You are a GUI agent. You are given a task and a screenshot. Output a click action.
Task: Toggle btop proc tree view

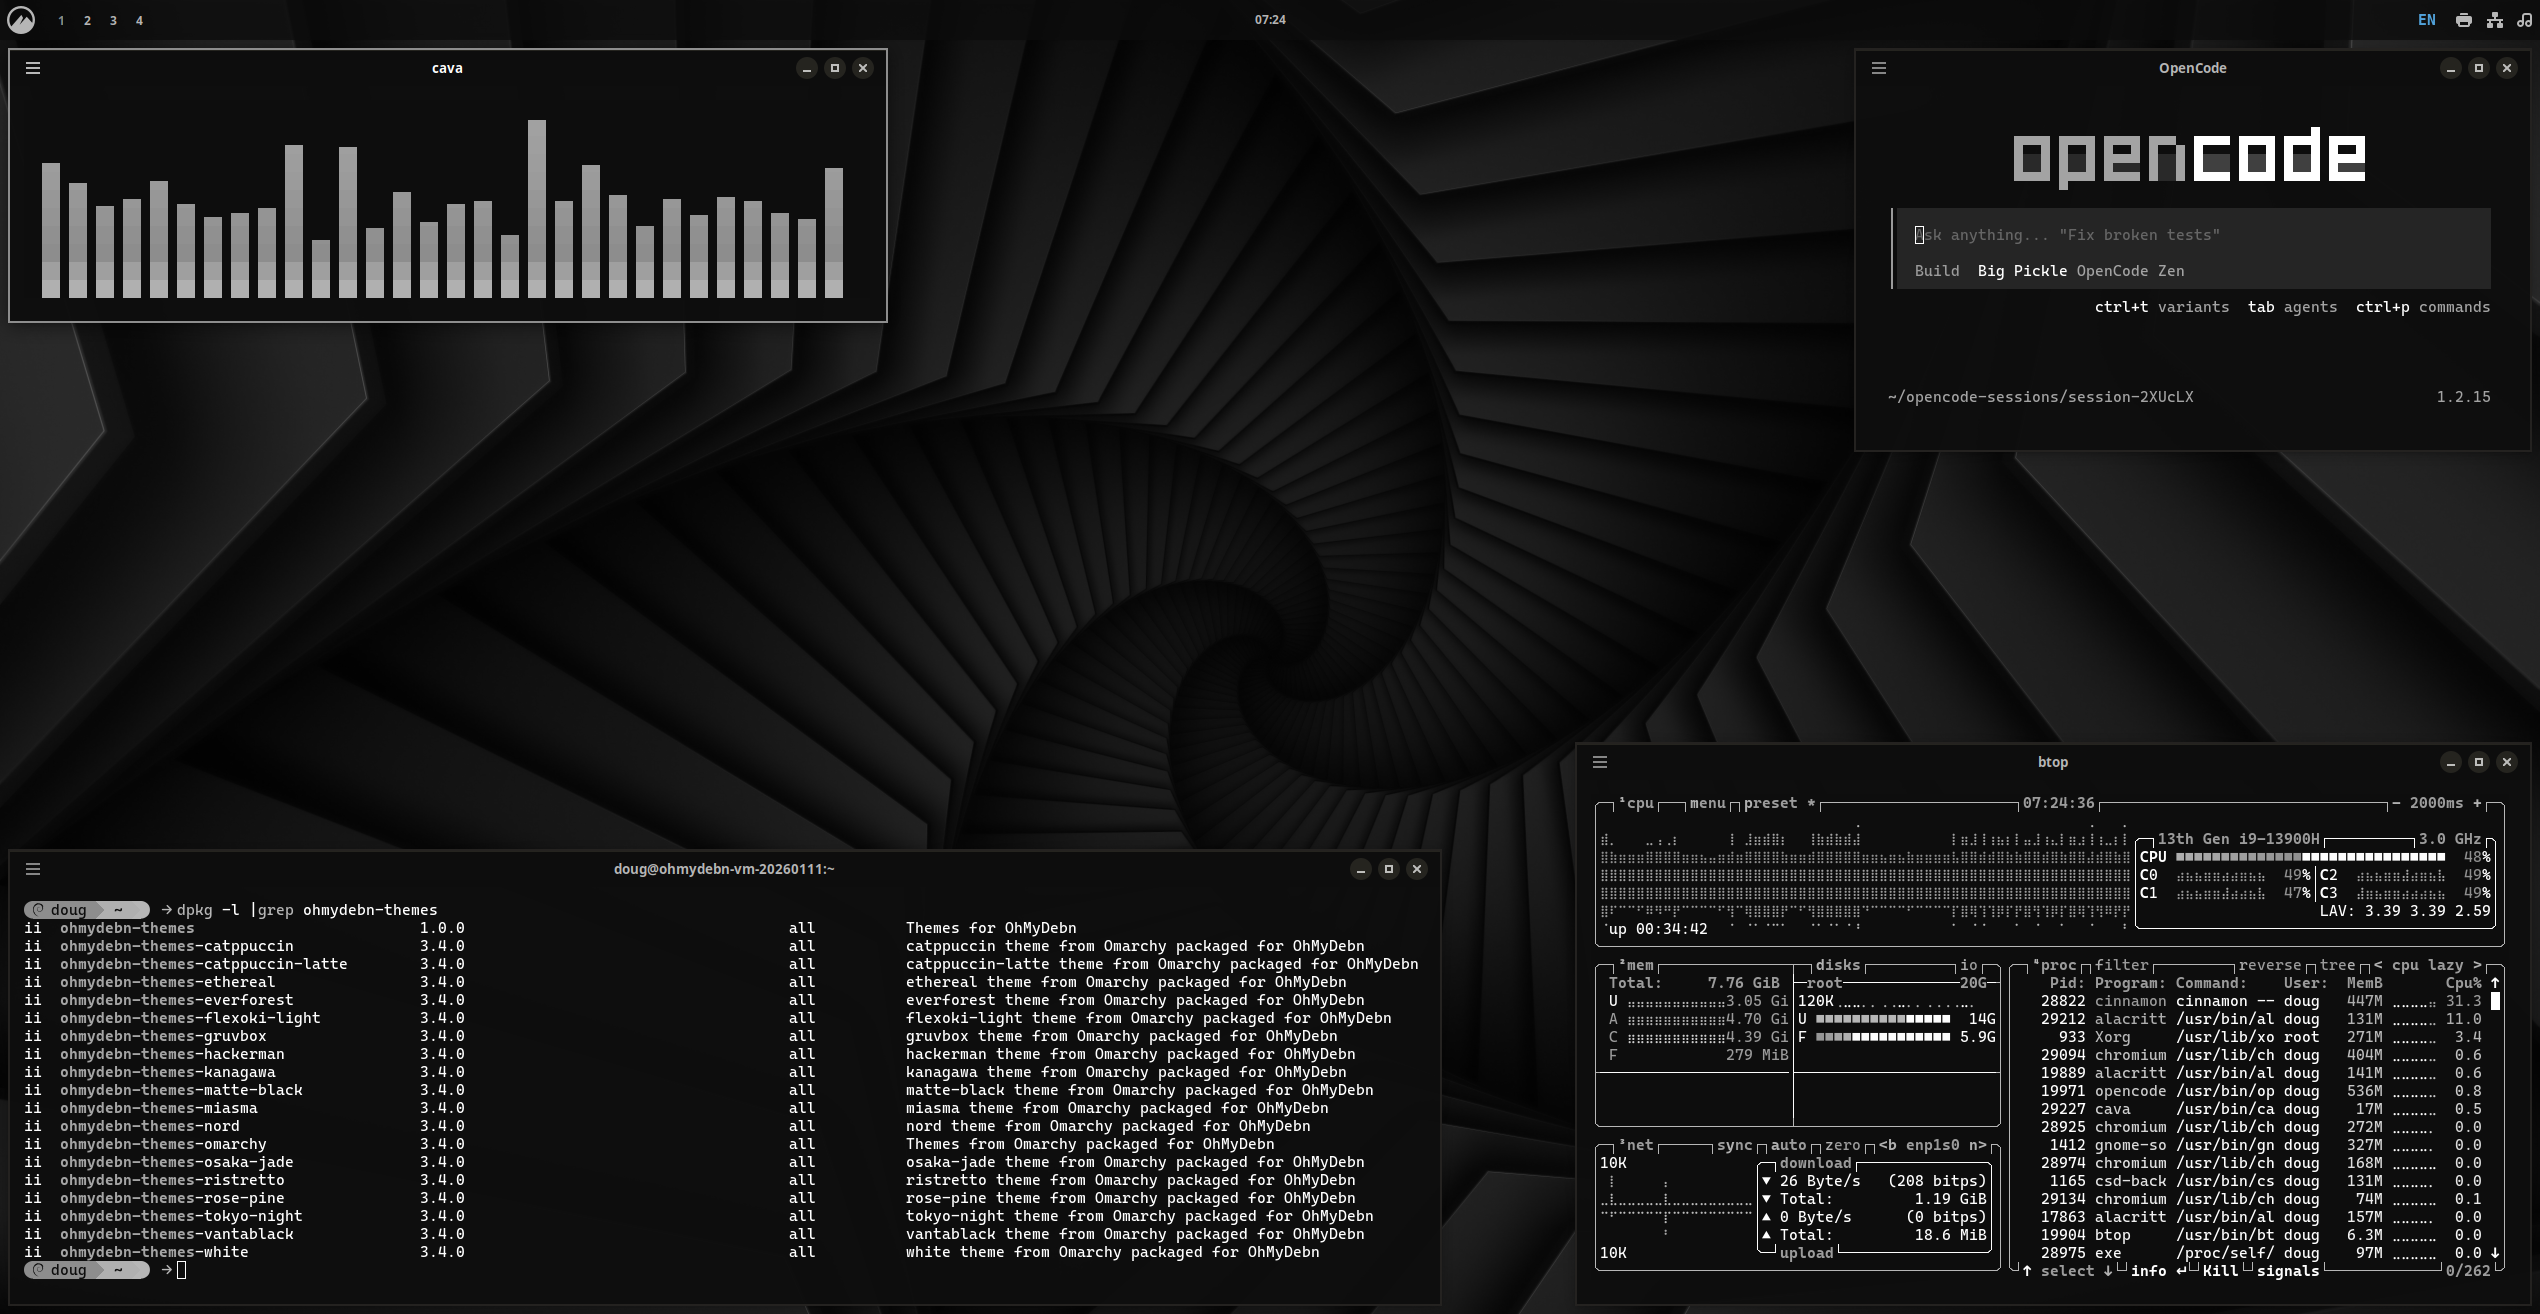(2337, 965)
